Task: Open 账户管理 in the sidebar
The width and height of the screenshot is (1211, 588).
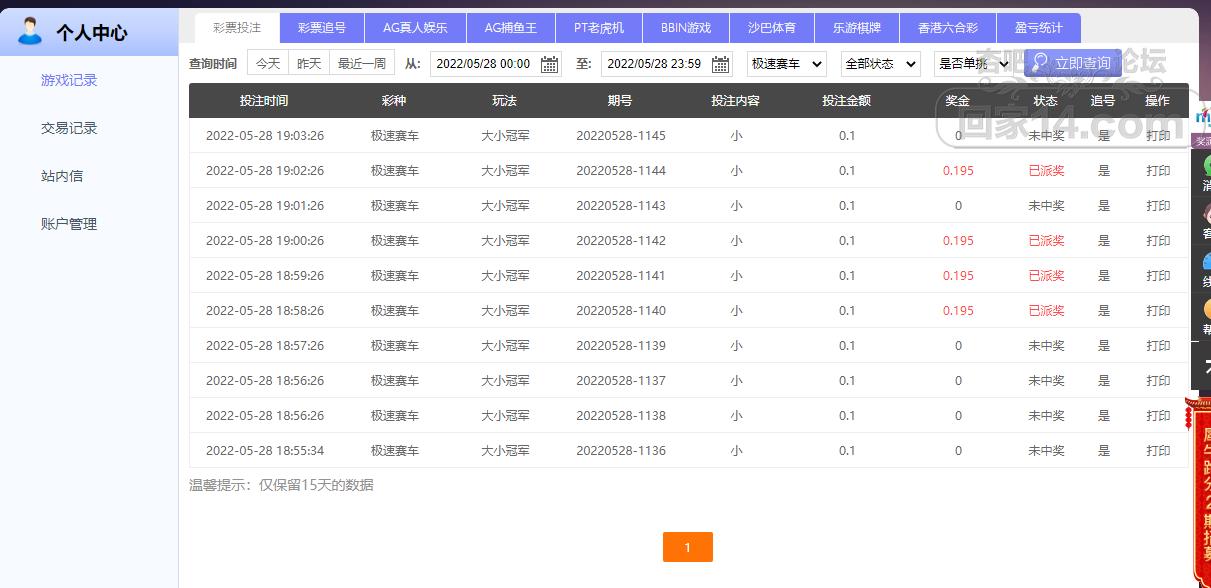Action: click(x=69, y=224)
